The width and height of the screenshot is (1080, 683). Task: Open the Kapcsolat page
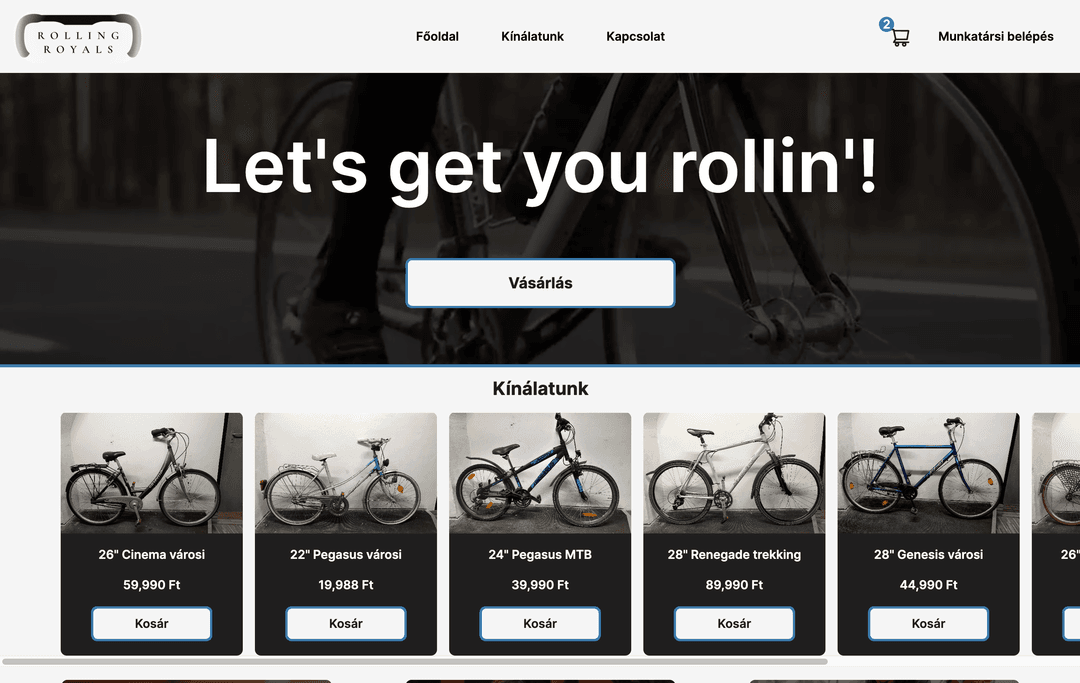click(636, 36)
